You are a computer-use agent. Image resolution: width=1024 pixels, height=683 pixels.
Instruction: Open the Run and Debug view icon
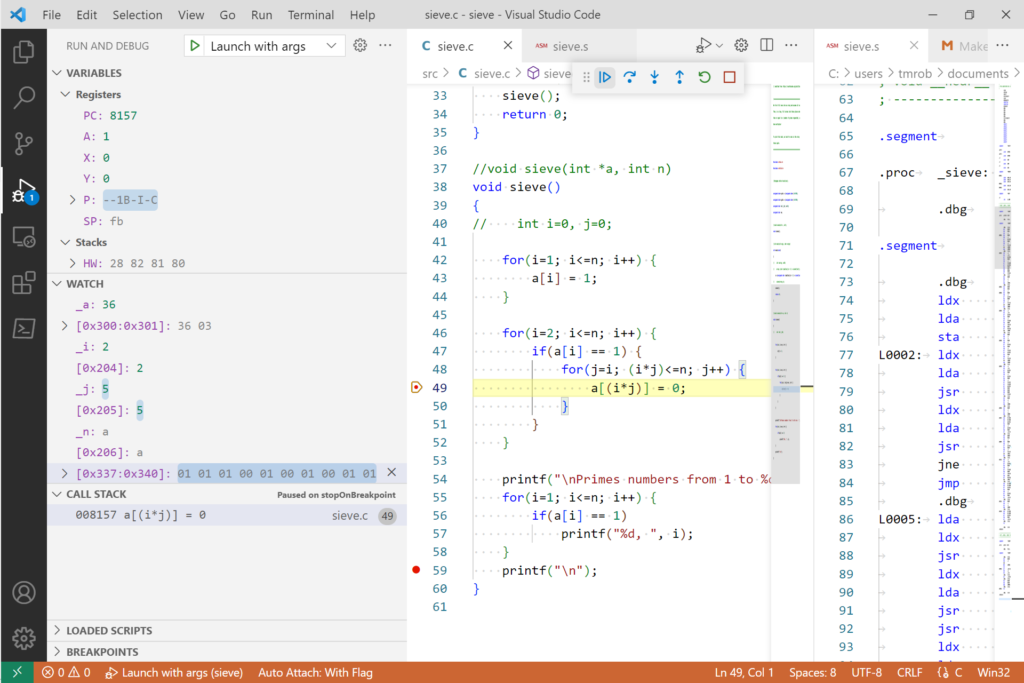tap(24, 191)
